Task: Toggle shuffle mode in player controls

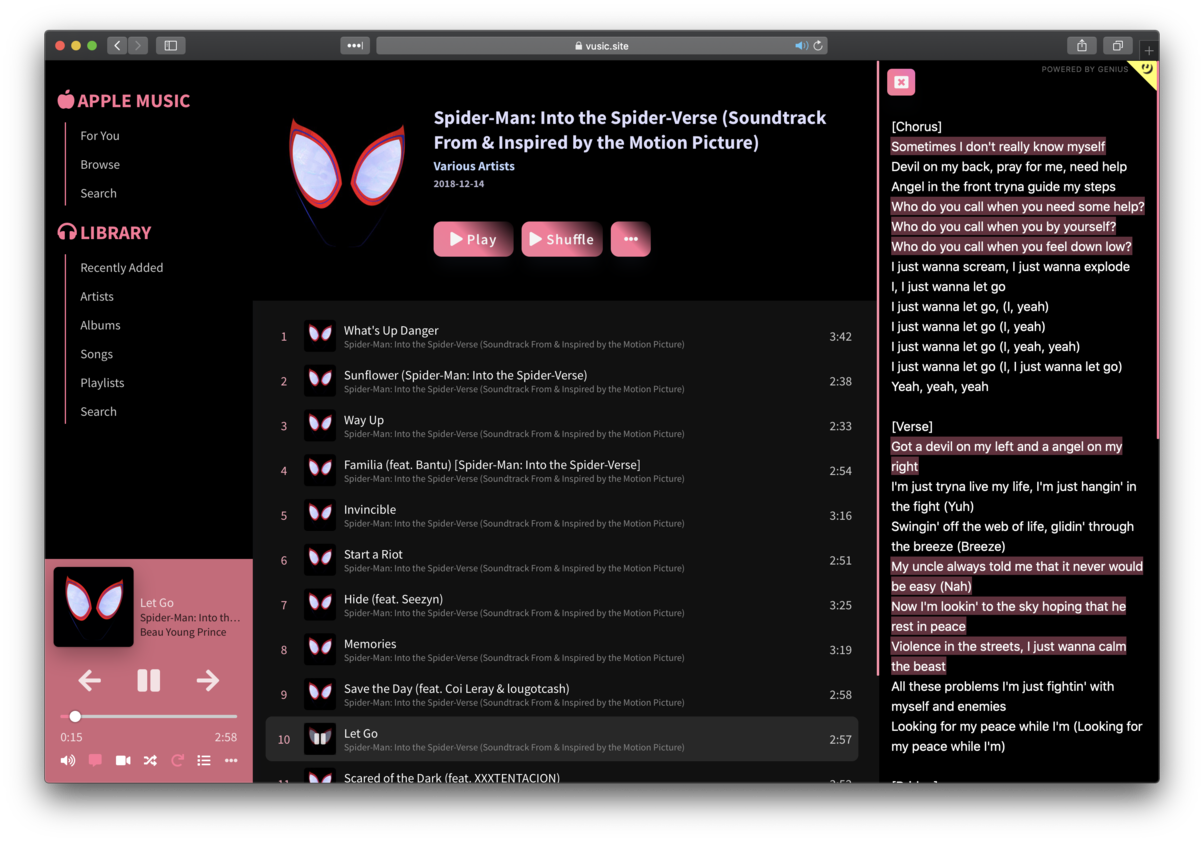Action: (150, 761)
